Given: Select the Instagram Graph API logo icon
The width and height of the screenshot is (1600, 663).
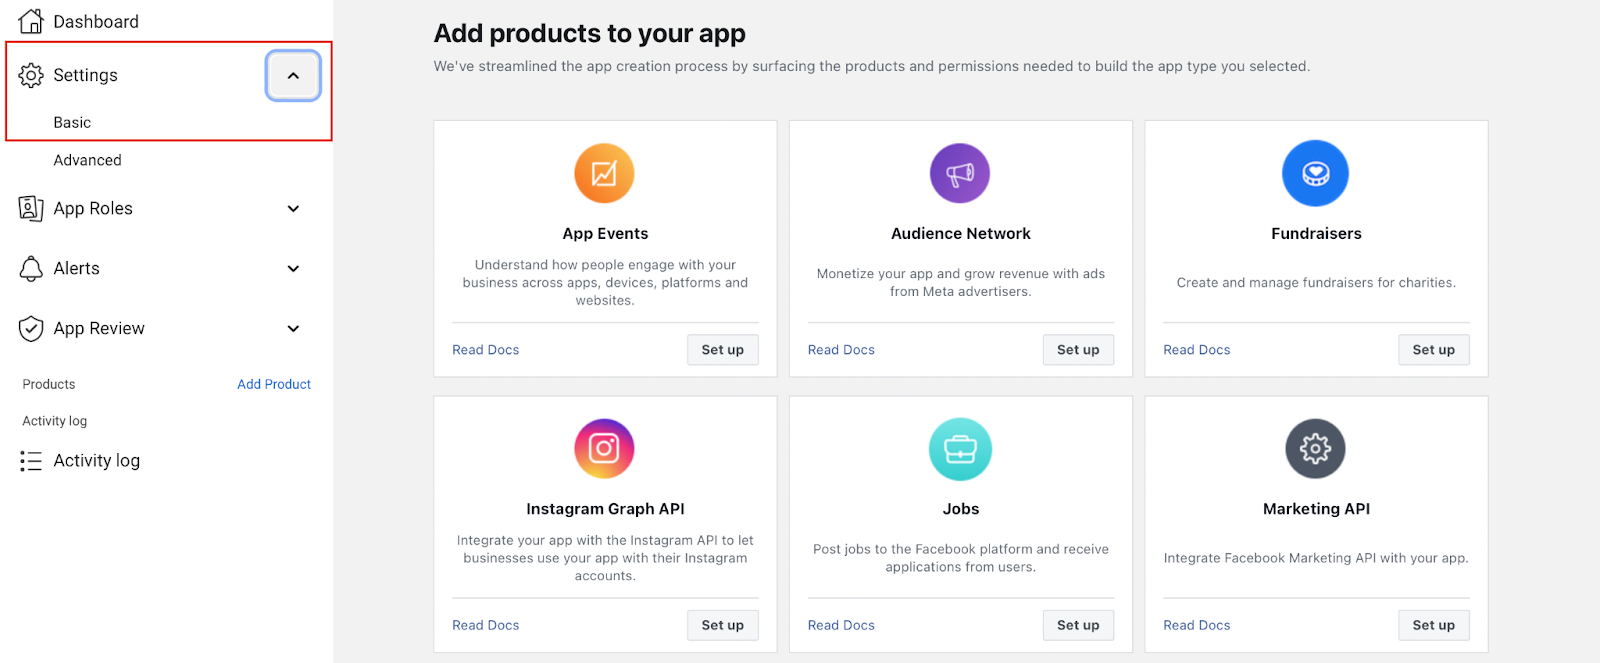Looking at the screenshot, I should pos(604,448).
